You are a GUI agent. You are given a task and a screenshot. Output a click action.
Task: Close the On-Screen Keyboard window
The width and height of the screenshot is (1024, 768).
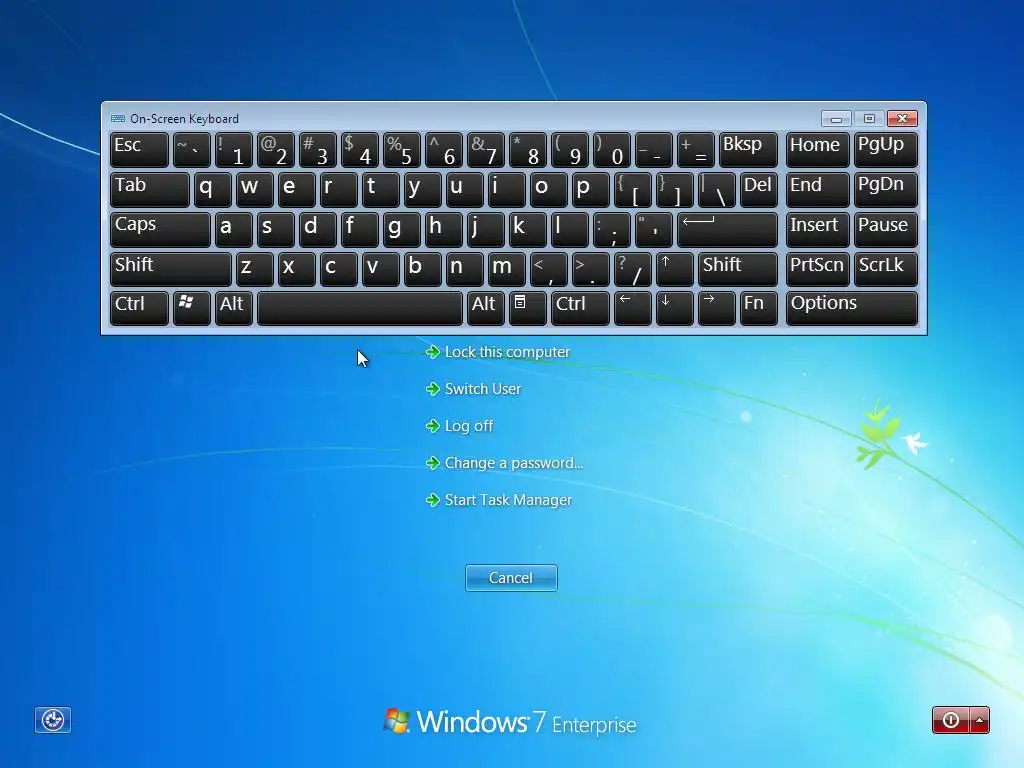[x=902, y=118]
